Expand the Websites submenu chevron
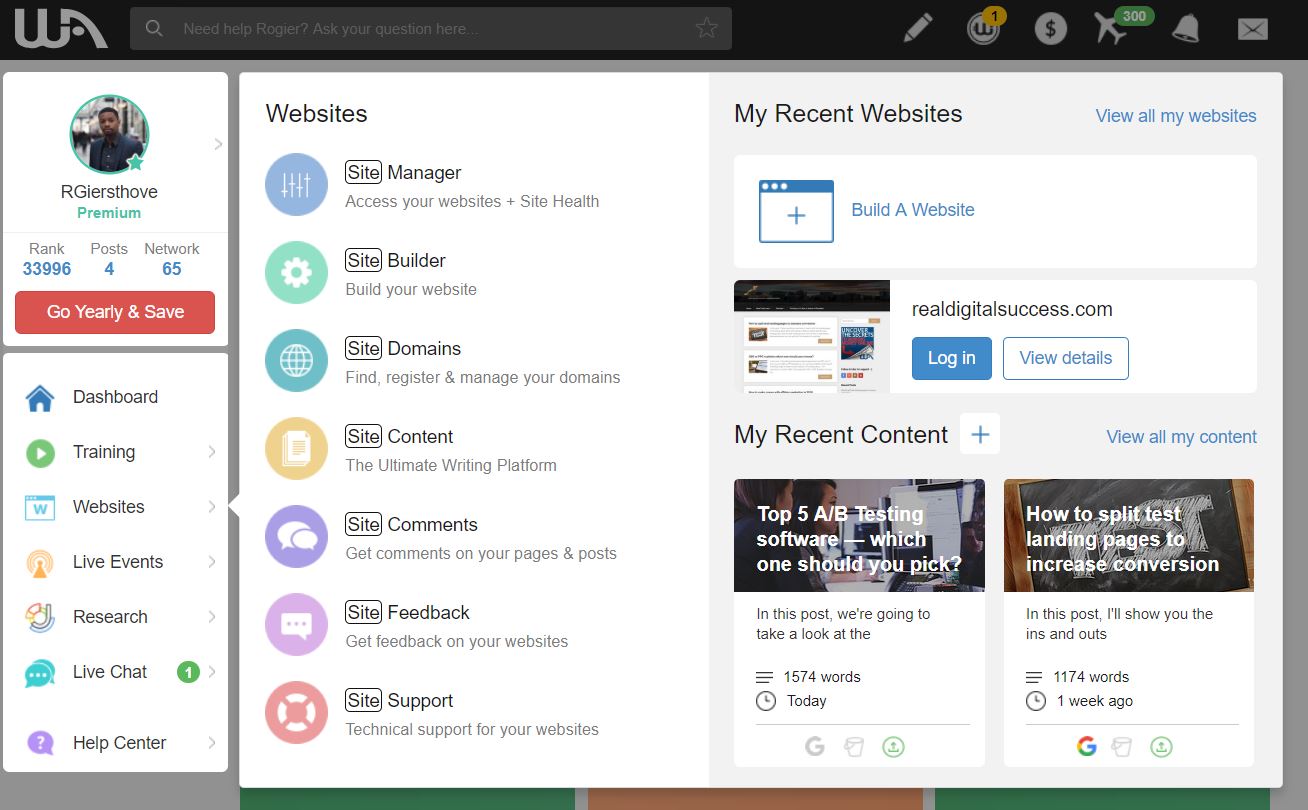 [212, 507]
